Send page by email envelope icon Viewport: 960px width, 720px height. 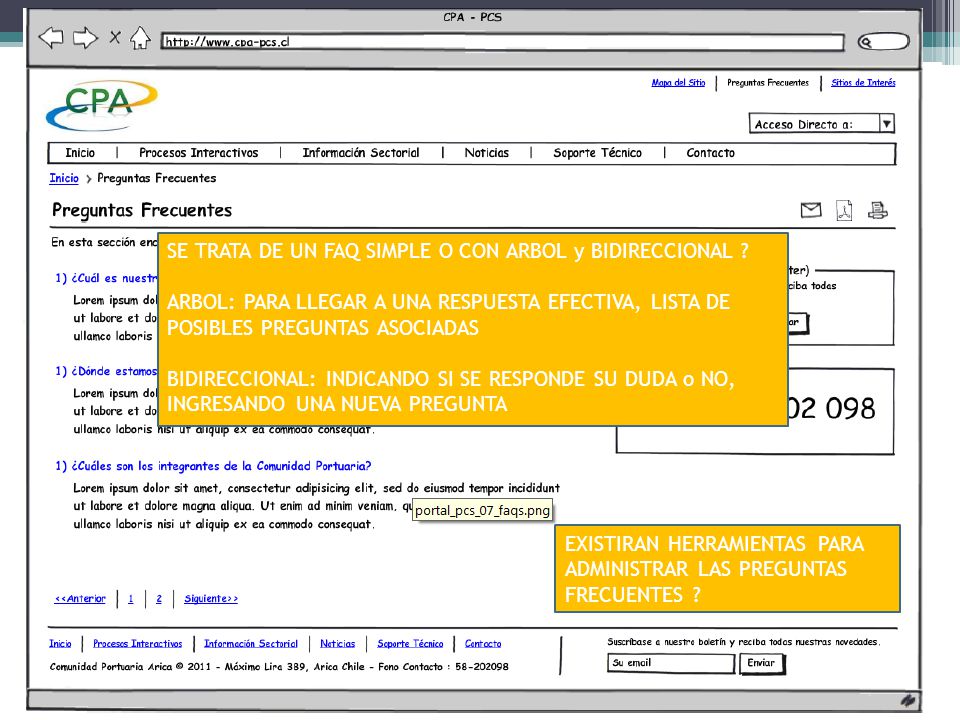pyautogui.click(x=811, y=210)
